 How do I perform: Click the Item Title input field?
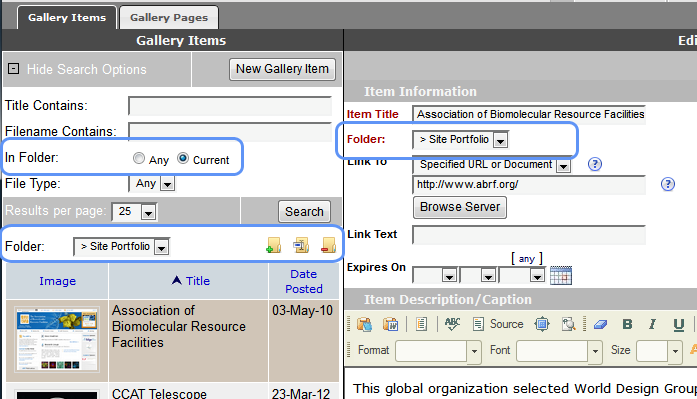pos(529,115)
